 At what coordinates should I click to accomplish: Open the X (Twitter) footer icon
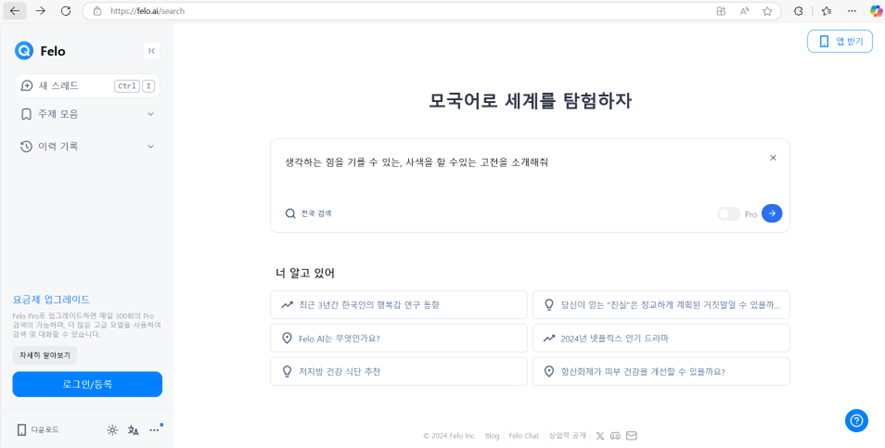click(x=600, y=436)
